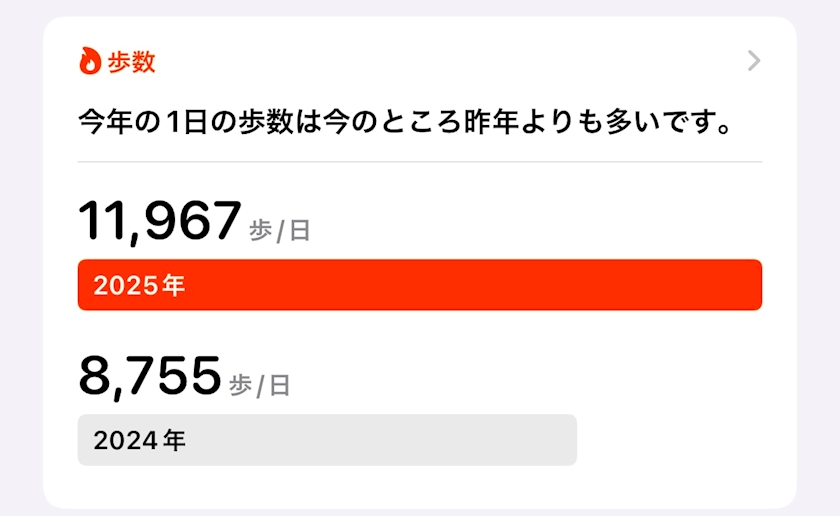Expand details with the right chevron arrow
The width and height of the screenshot is (840, 516).
point(754,62)
